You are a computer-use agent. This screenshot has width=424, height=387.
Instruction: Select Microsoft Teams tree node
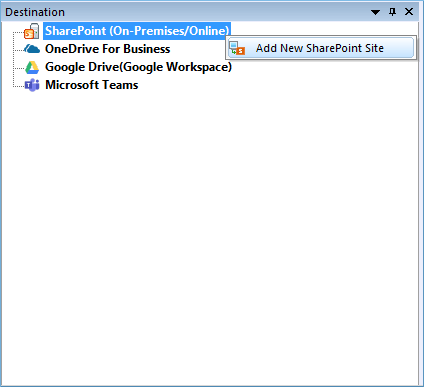[92, 85]
